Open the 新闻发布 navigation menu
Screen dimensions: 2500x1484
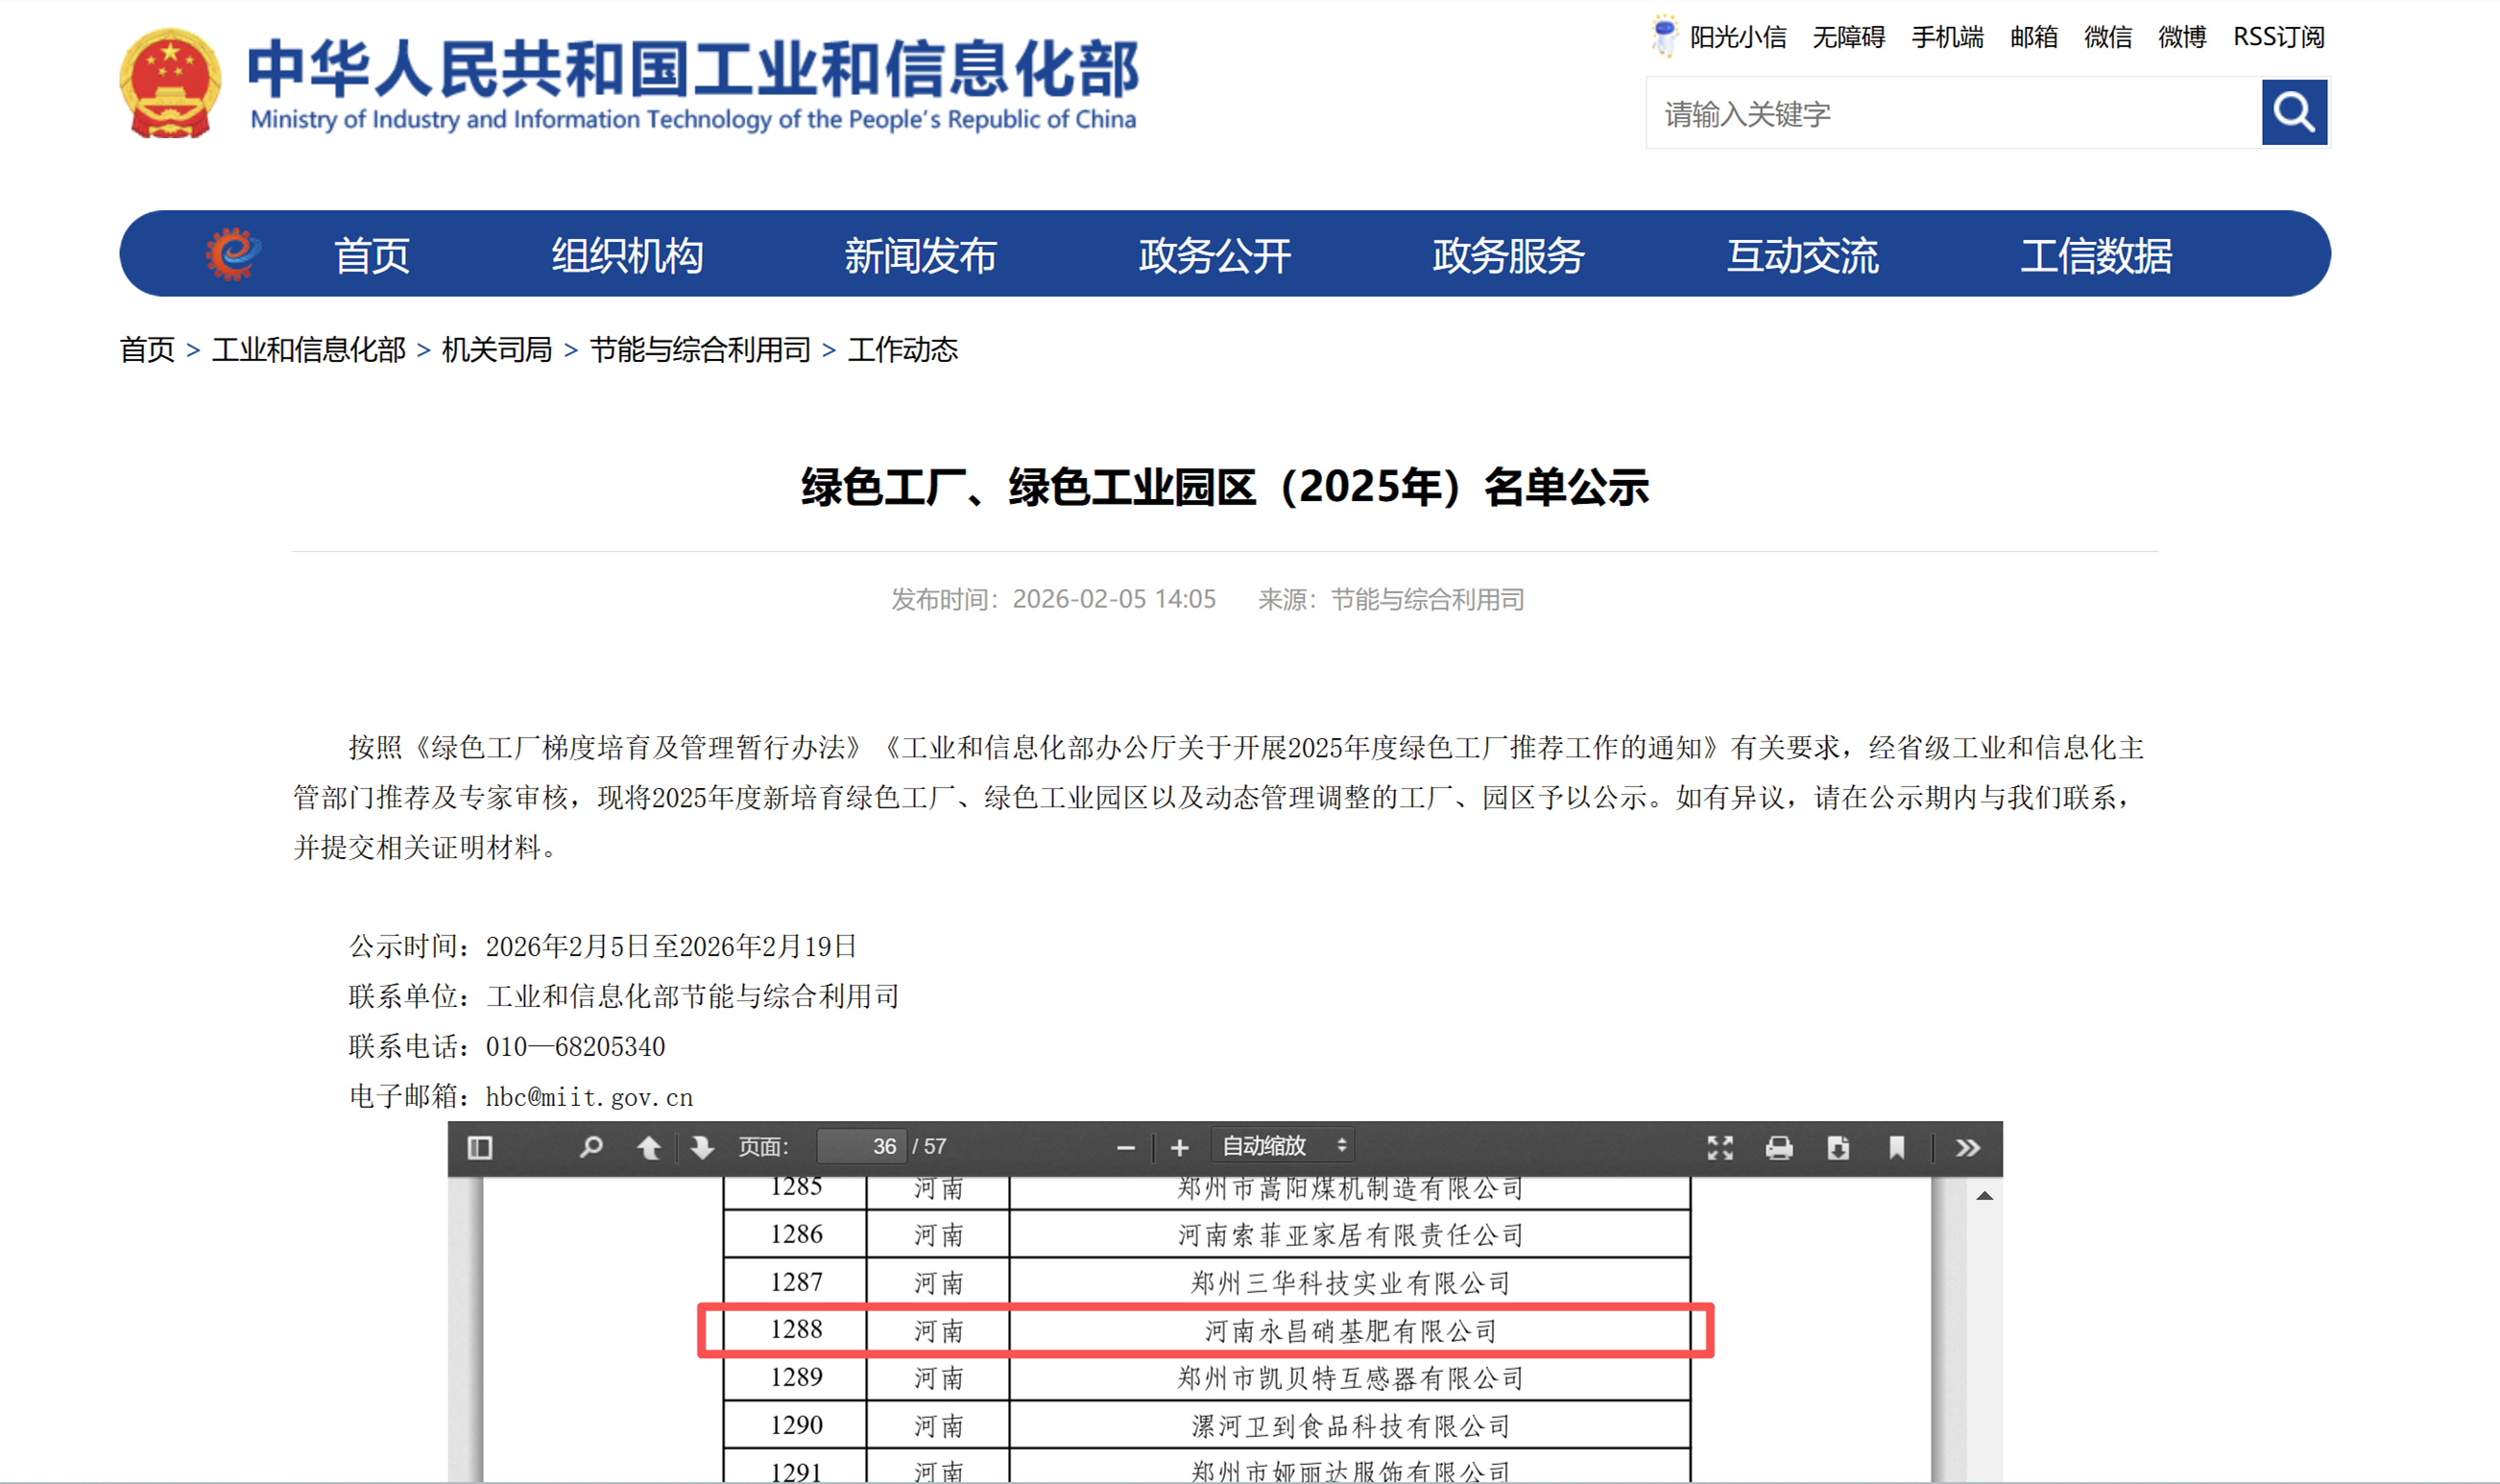click(x=922, y=256)
